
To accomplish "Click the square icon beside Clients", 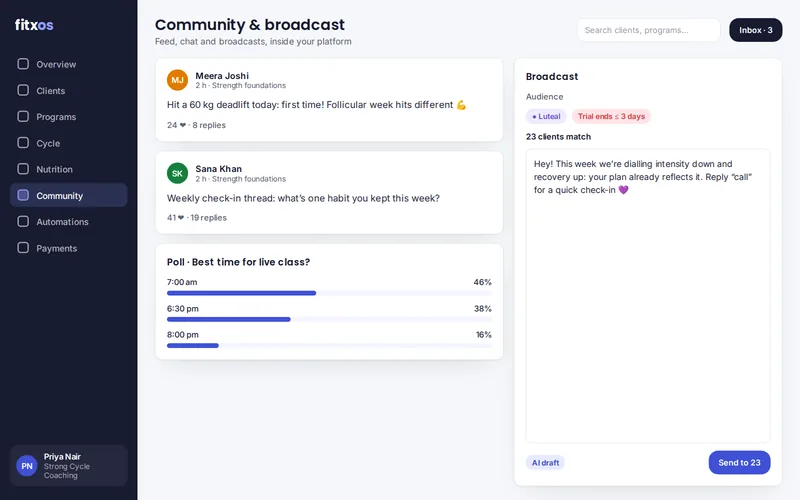I will [23, 90].
